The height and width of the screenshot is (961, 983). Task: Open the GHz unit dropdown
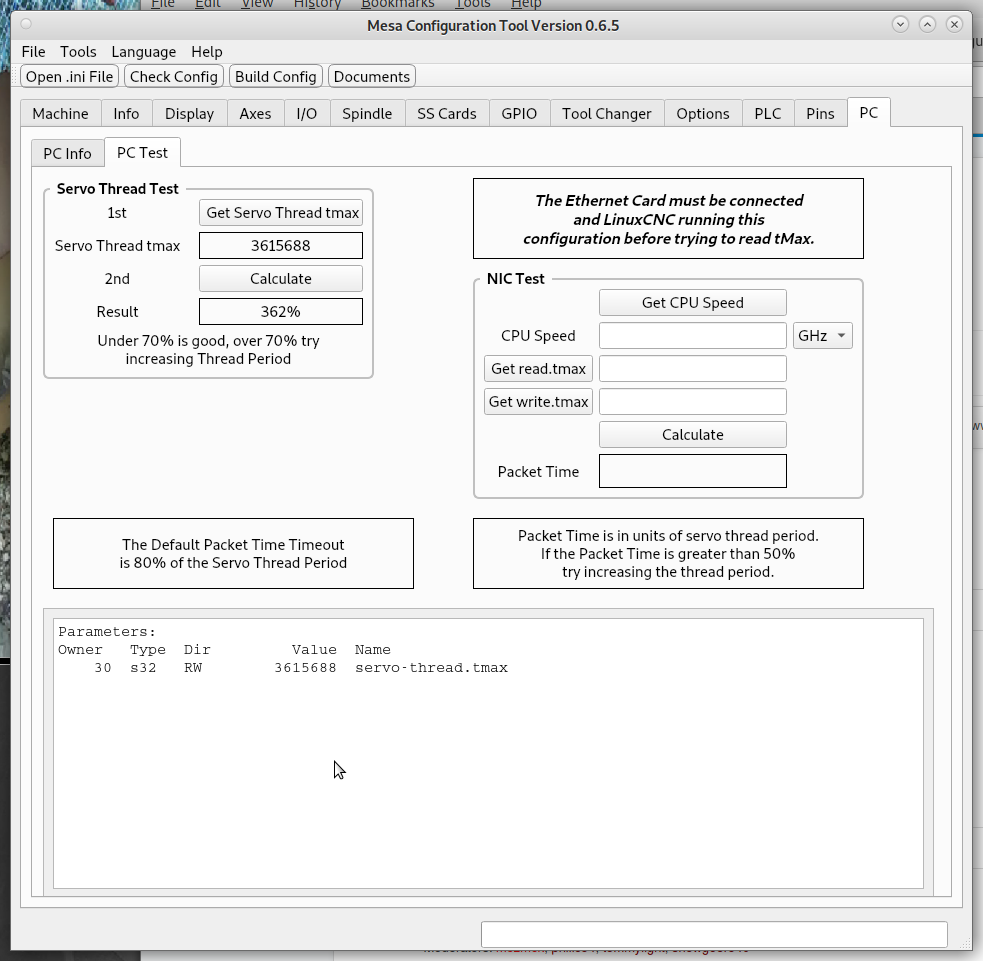tap(823, 335)
